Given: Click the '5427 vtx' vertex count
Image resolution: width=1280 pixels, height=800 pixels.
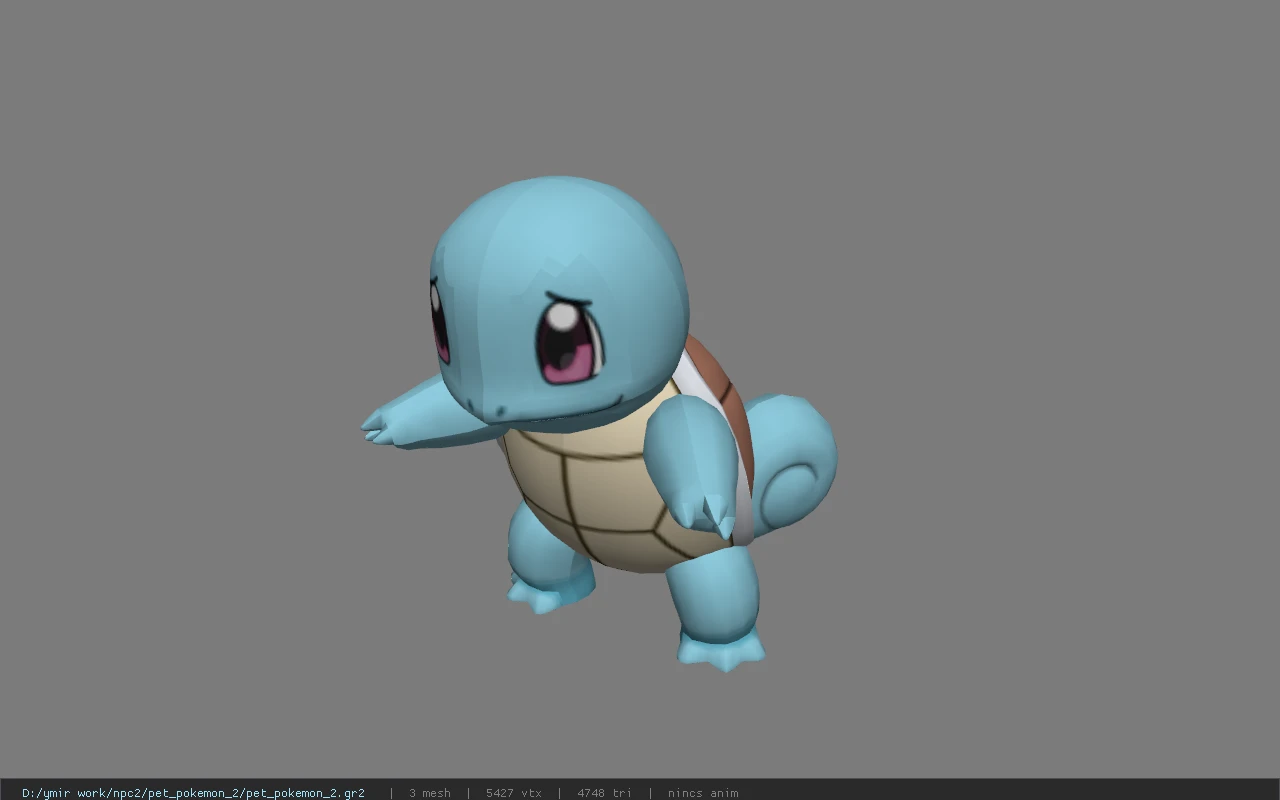Looking at the screenshot, I should tap(514, 793).
